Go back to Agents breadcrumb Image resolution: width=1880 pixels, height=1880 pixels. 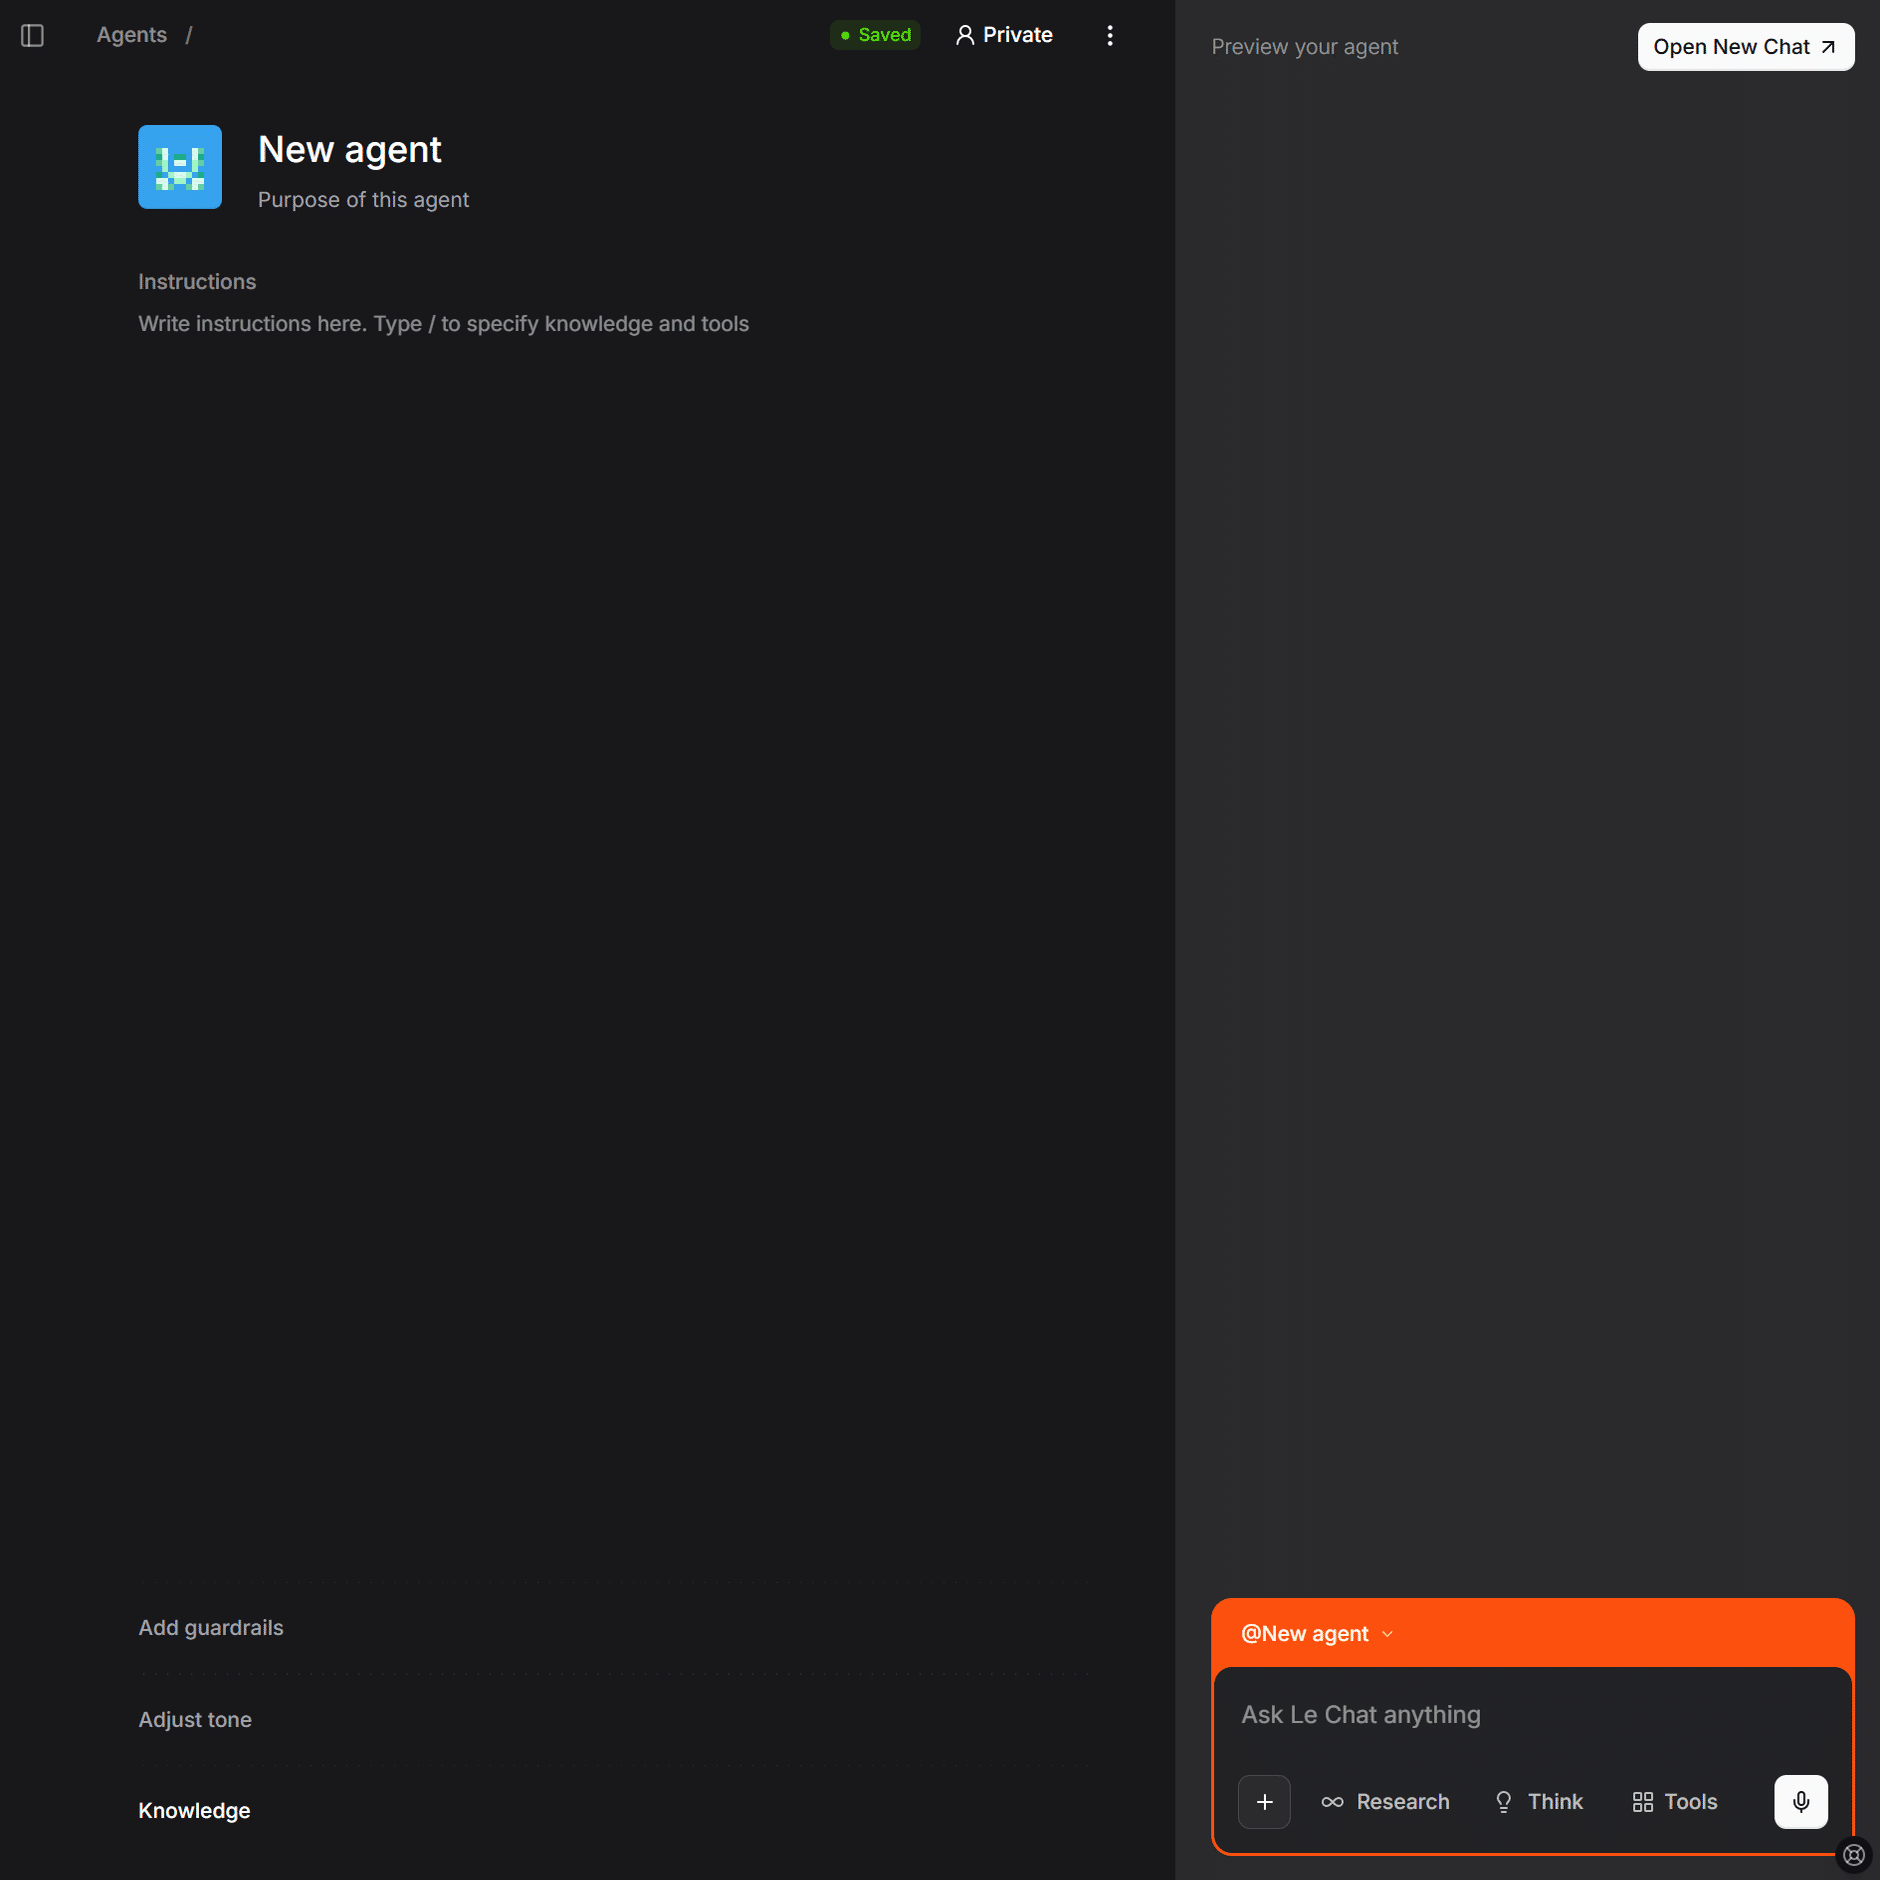coord(132,35)
